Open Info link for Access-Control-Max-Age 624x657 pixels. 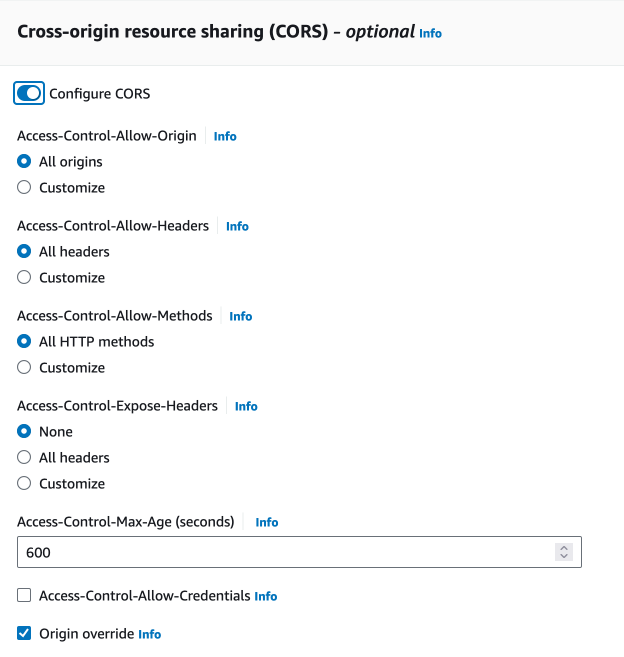point(267,522)
